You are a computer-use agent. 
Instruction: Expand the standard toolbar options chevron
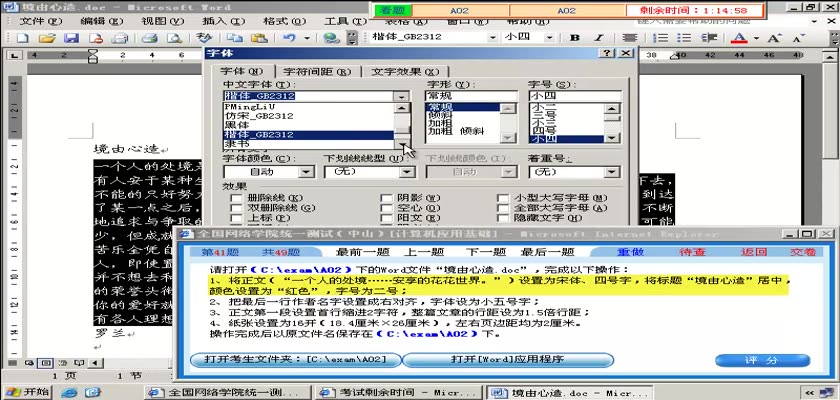(x=351, y=38)
